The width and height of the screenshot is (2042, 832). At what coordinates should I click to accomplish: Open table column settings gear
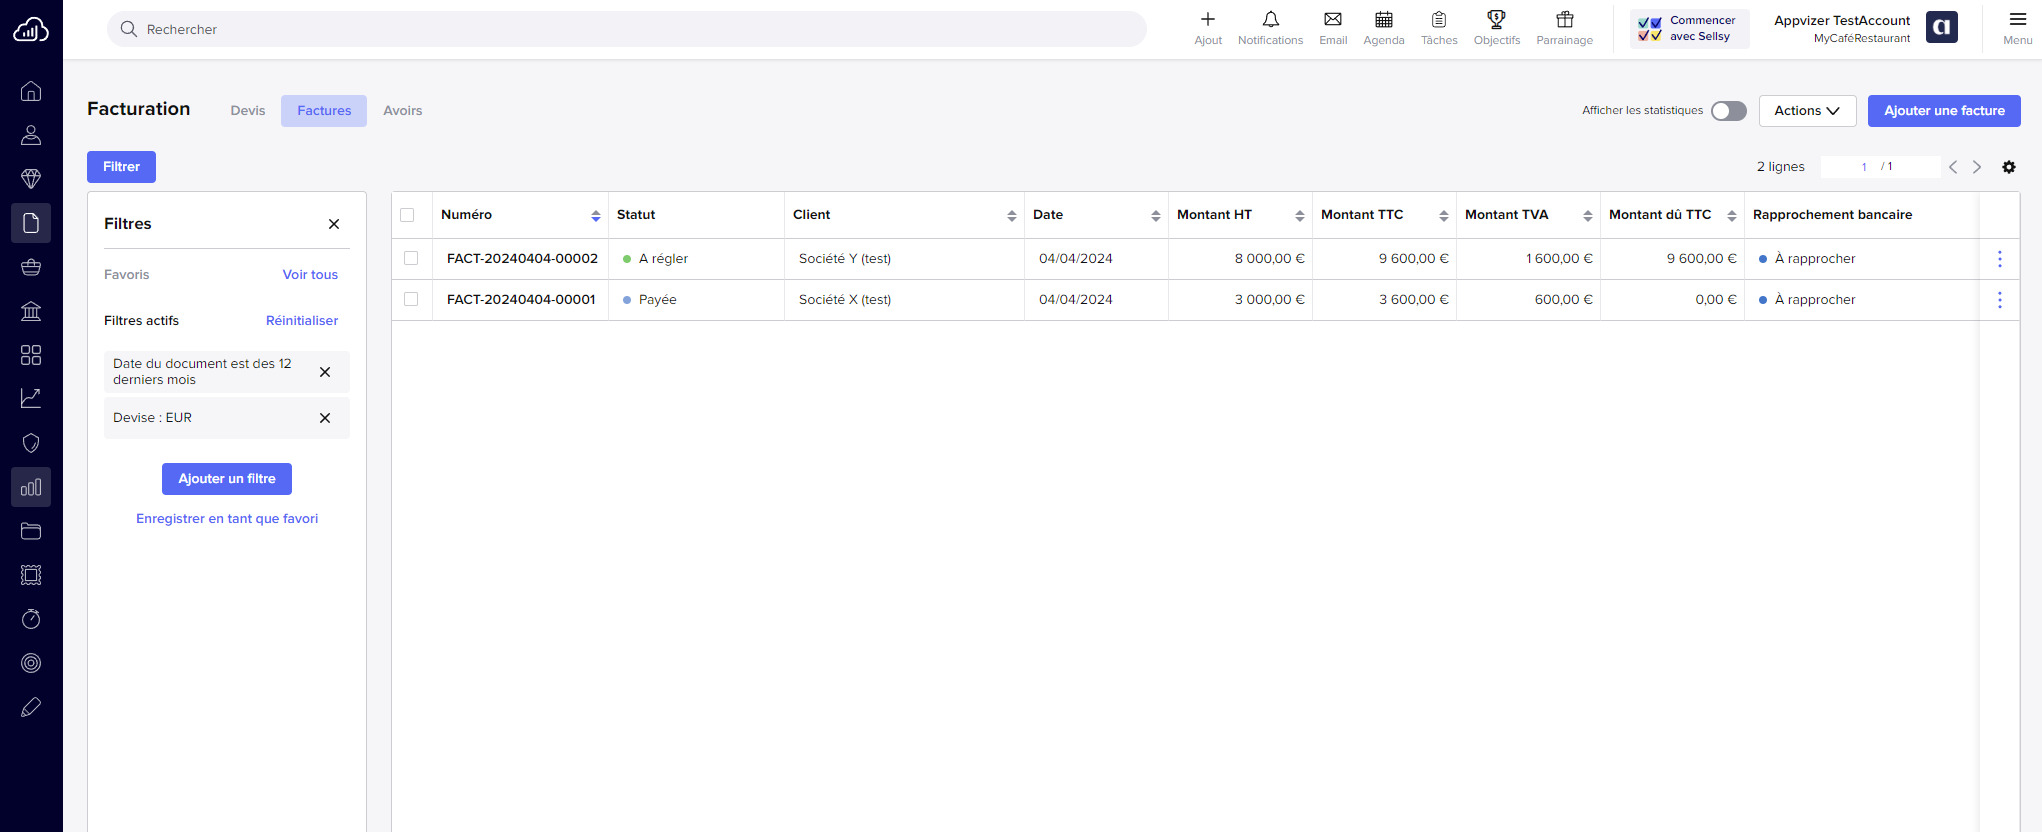coord(2009,167)
